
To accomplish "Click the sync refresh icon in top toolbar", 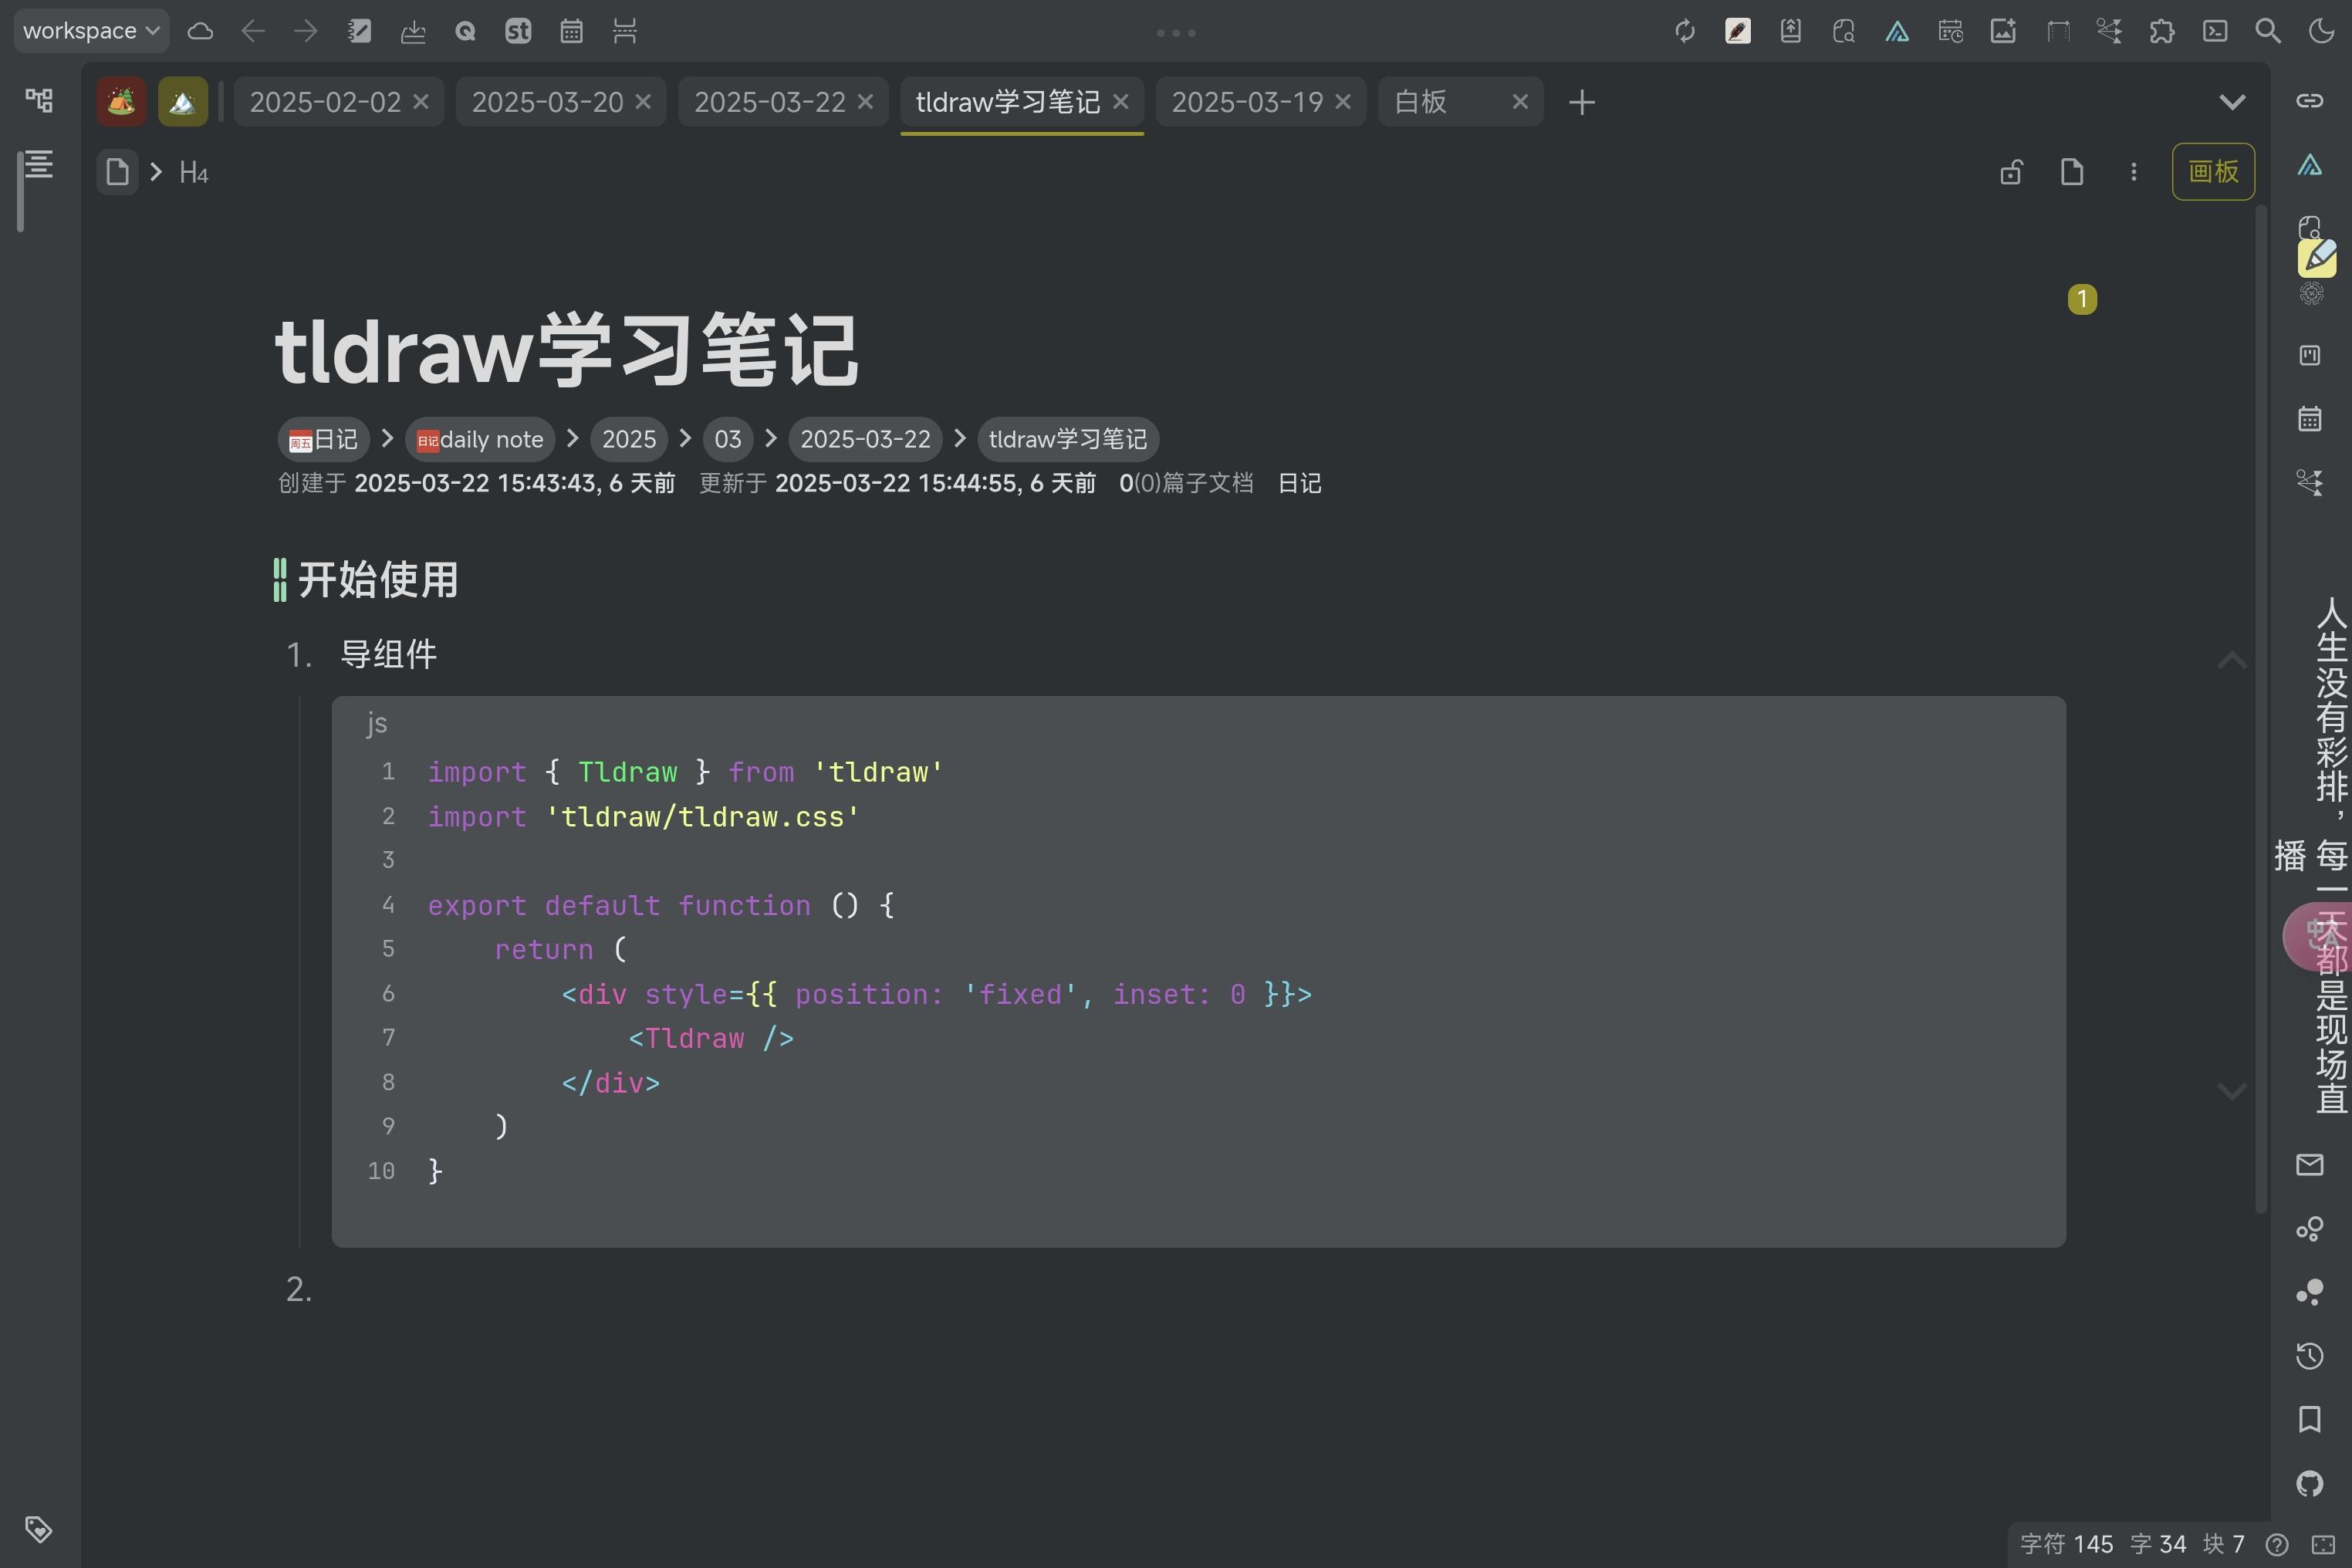I will pos(1685,31).
